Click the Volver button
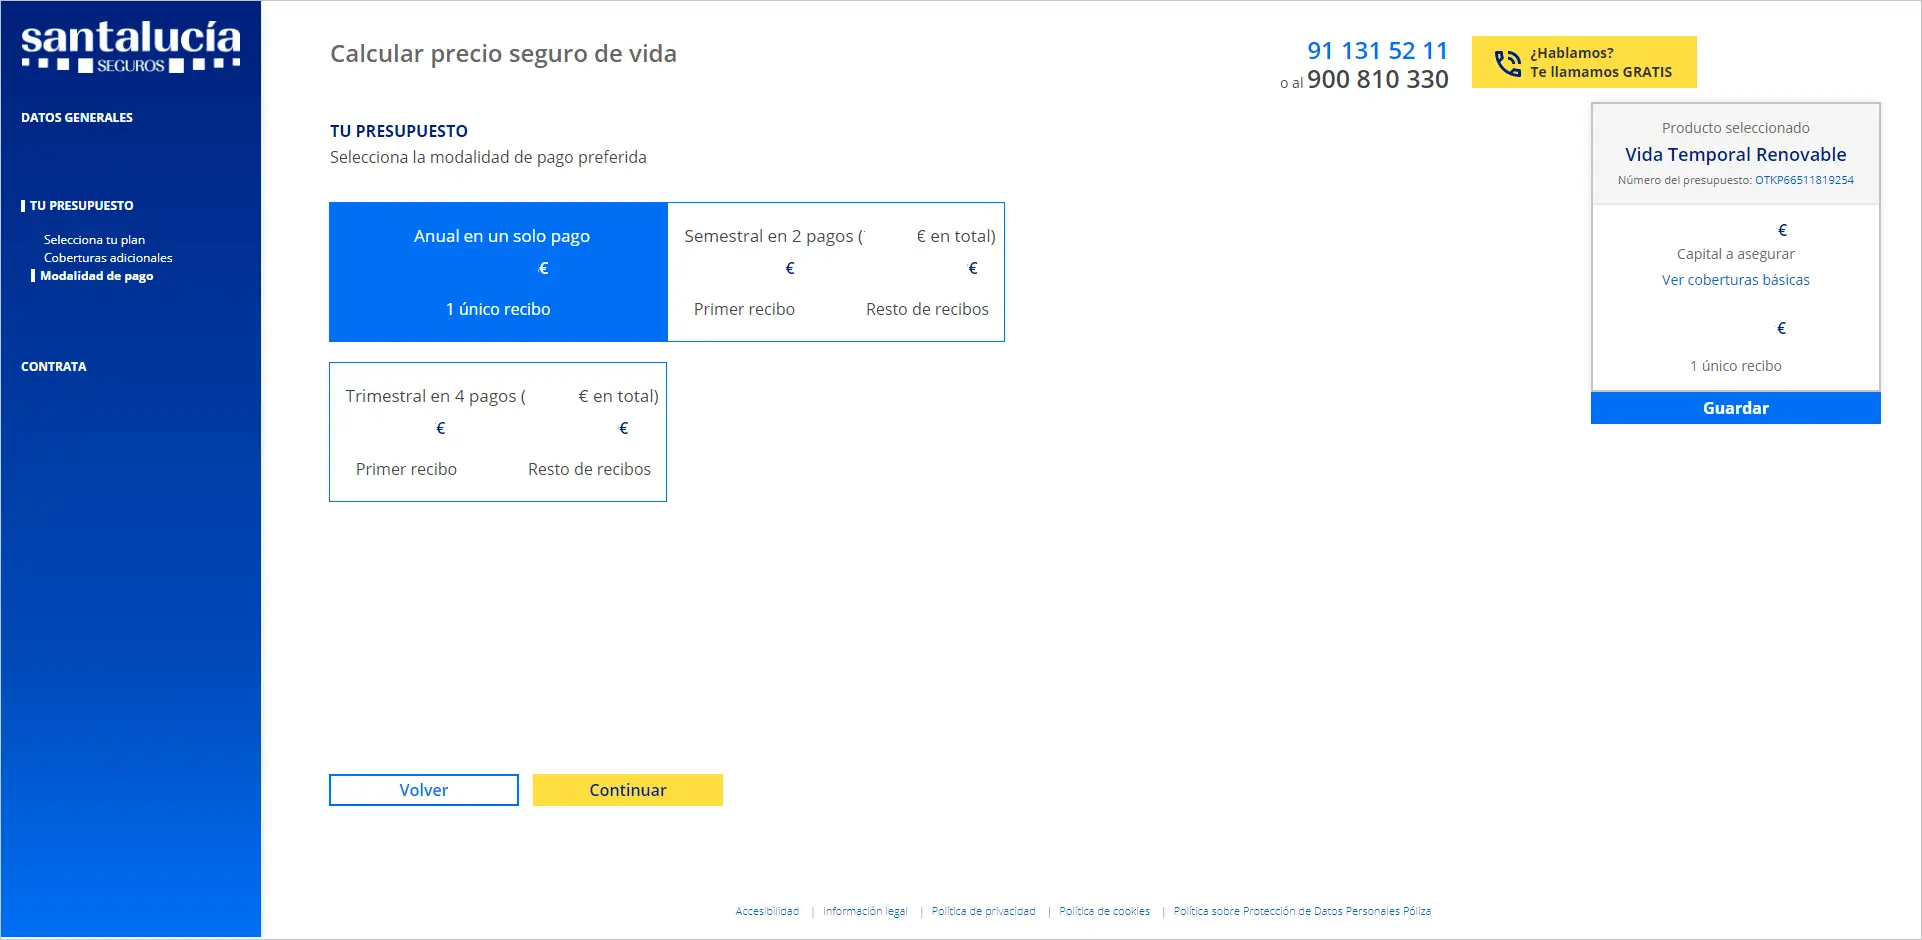This screenshot has width=1922, height=940. pos(424,790)
